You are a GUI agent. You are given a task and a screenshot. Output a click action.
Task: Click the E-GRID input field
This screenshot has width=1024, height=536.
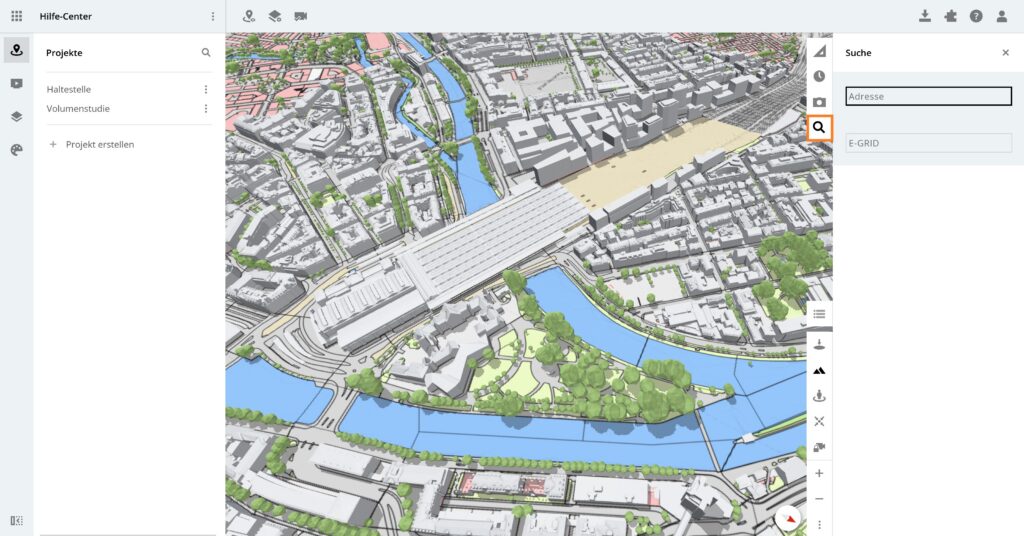(928, 143)
